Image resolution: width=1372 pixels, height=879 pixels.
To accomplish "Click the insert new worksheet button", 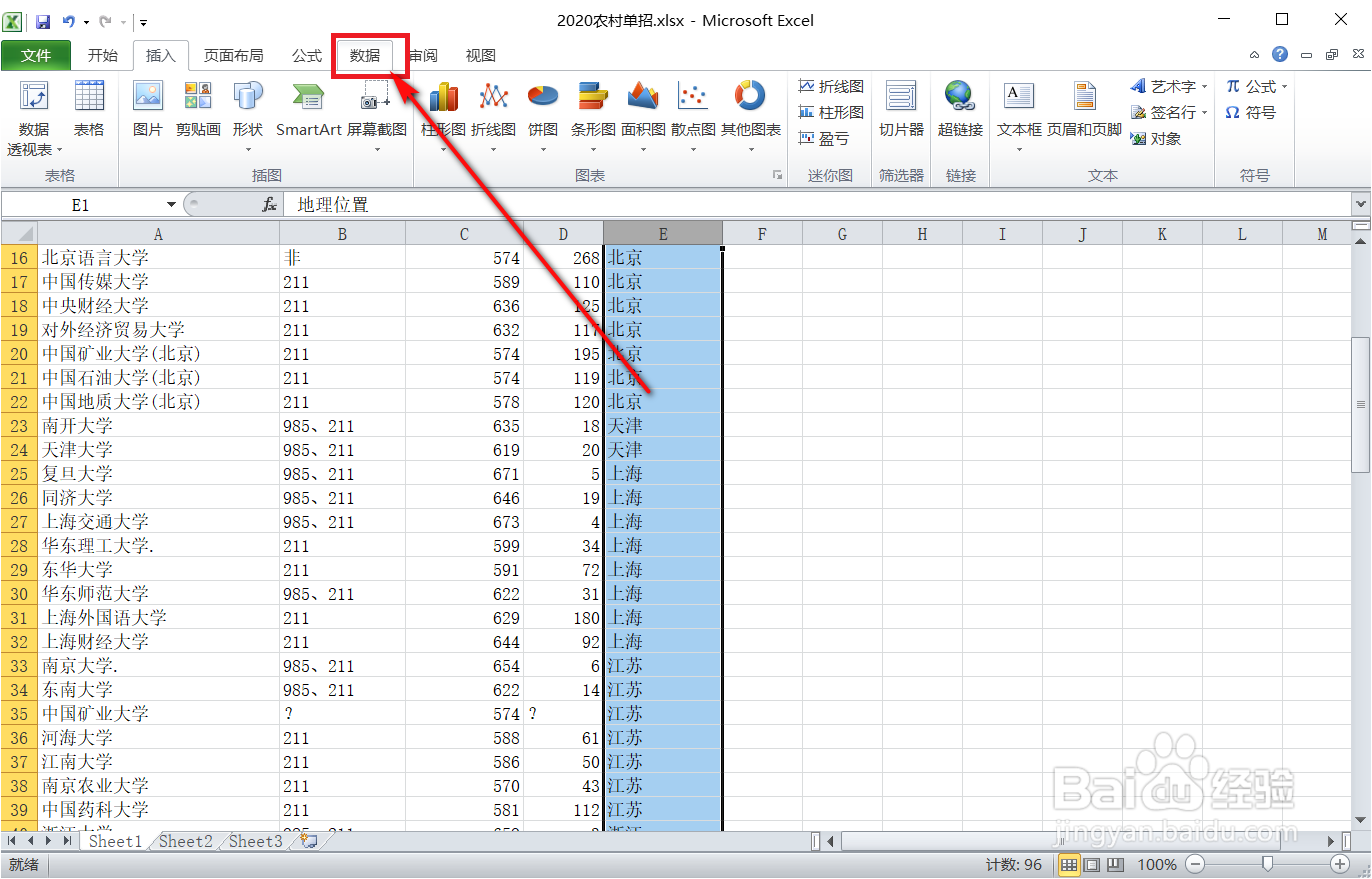I will [309, 841].
